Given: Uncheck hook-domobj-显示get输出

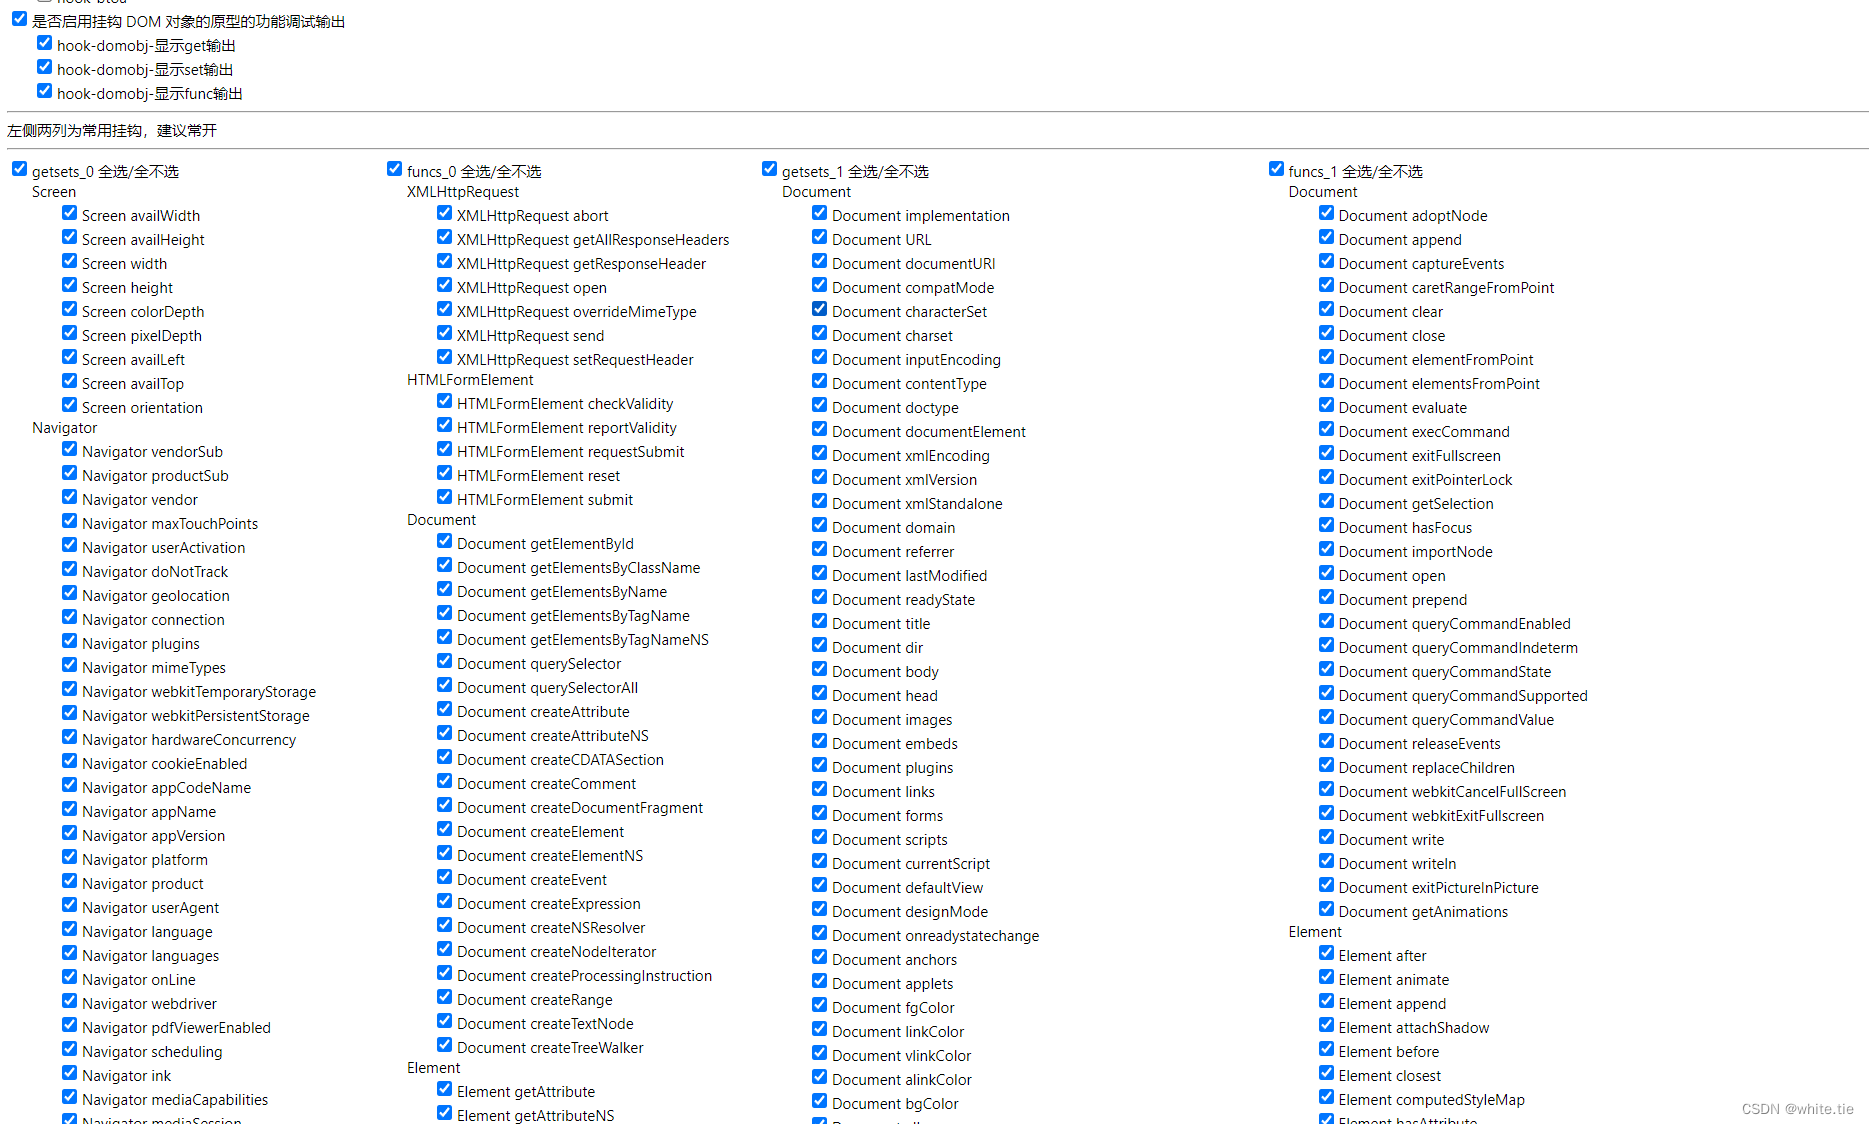Looking at the screenshot, I should pos(44,42).
